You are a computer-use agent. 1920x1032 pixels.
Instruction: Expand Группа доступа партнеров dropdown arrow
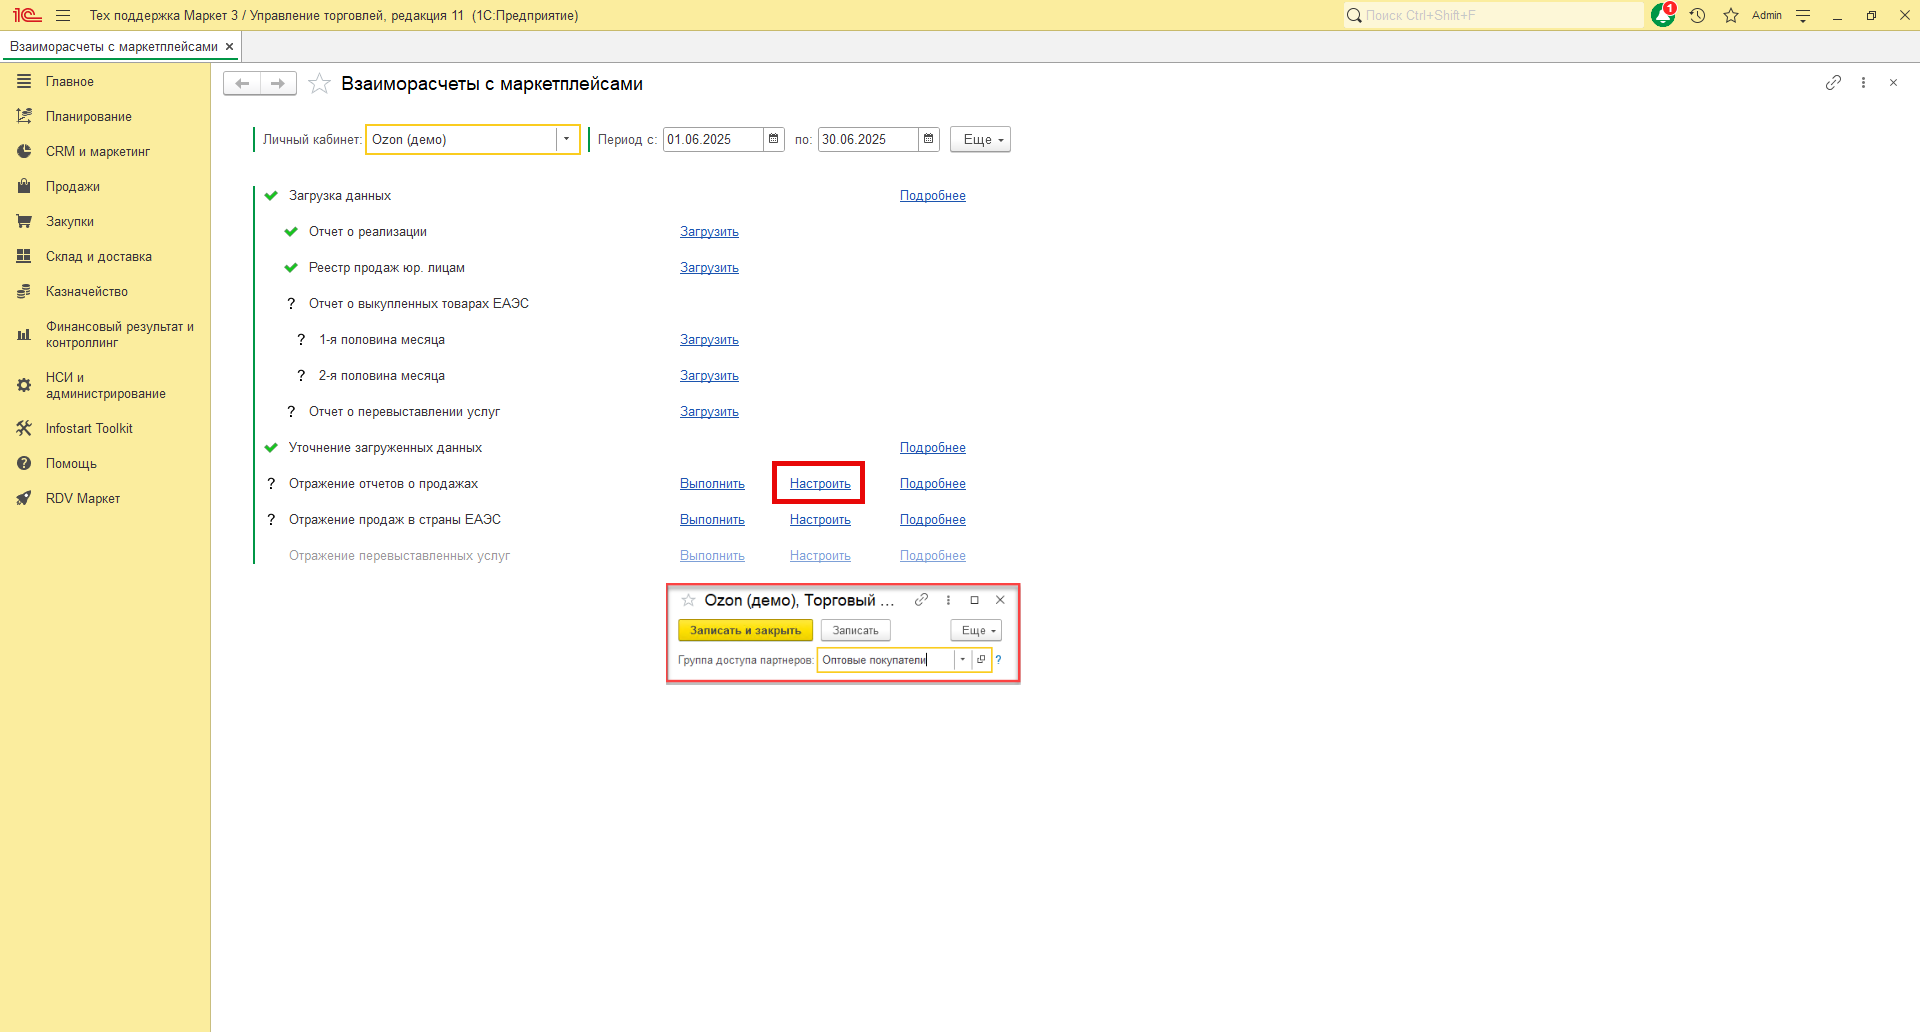(962, 660)
